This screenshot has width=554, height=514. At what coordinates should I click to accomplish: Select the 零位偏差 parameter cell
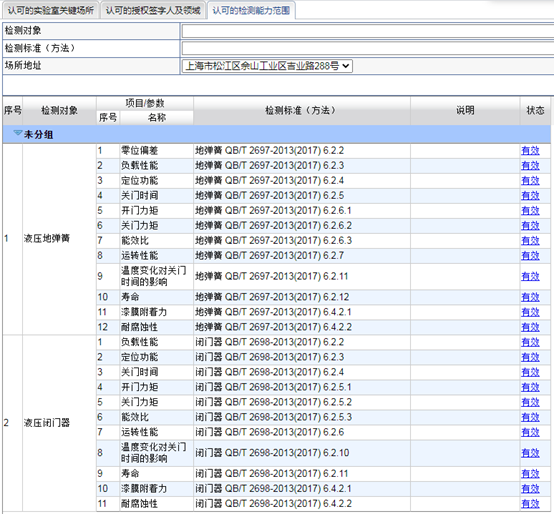point(156,150)
